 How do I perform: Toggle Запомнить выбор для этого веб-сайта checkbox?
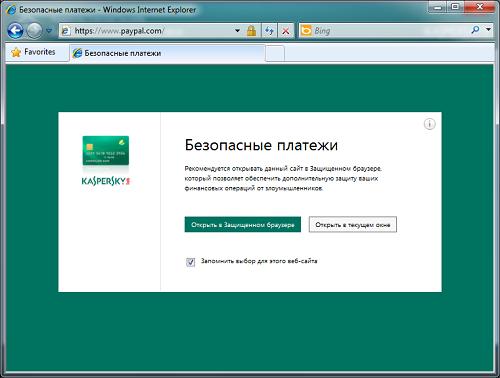[x=190, y=262]
